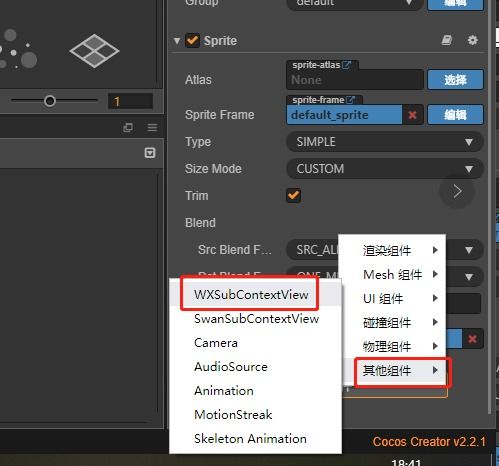The image size is (499, 466).
Task: Collapse the Sprite component section
Action: (177, 41)
